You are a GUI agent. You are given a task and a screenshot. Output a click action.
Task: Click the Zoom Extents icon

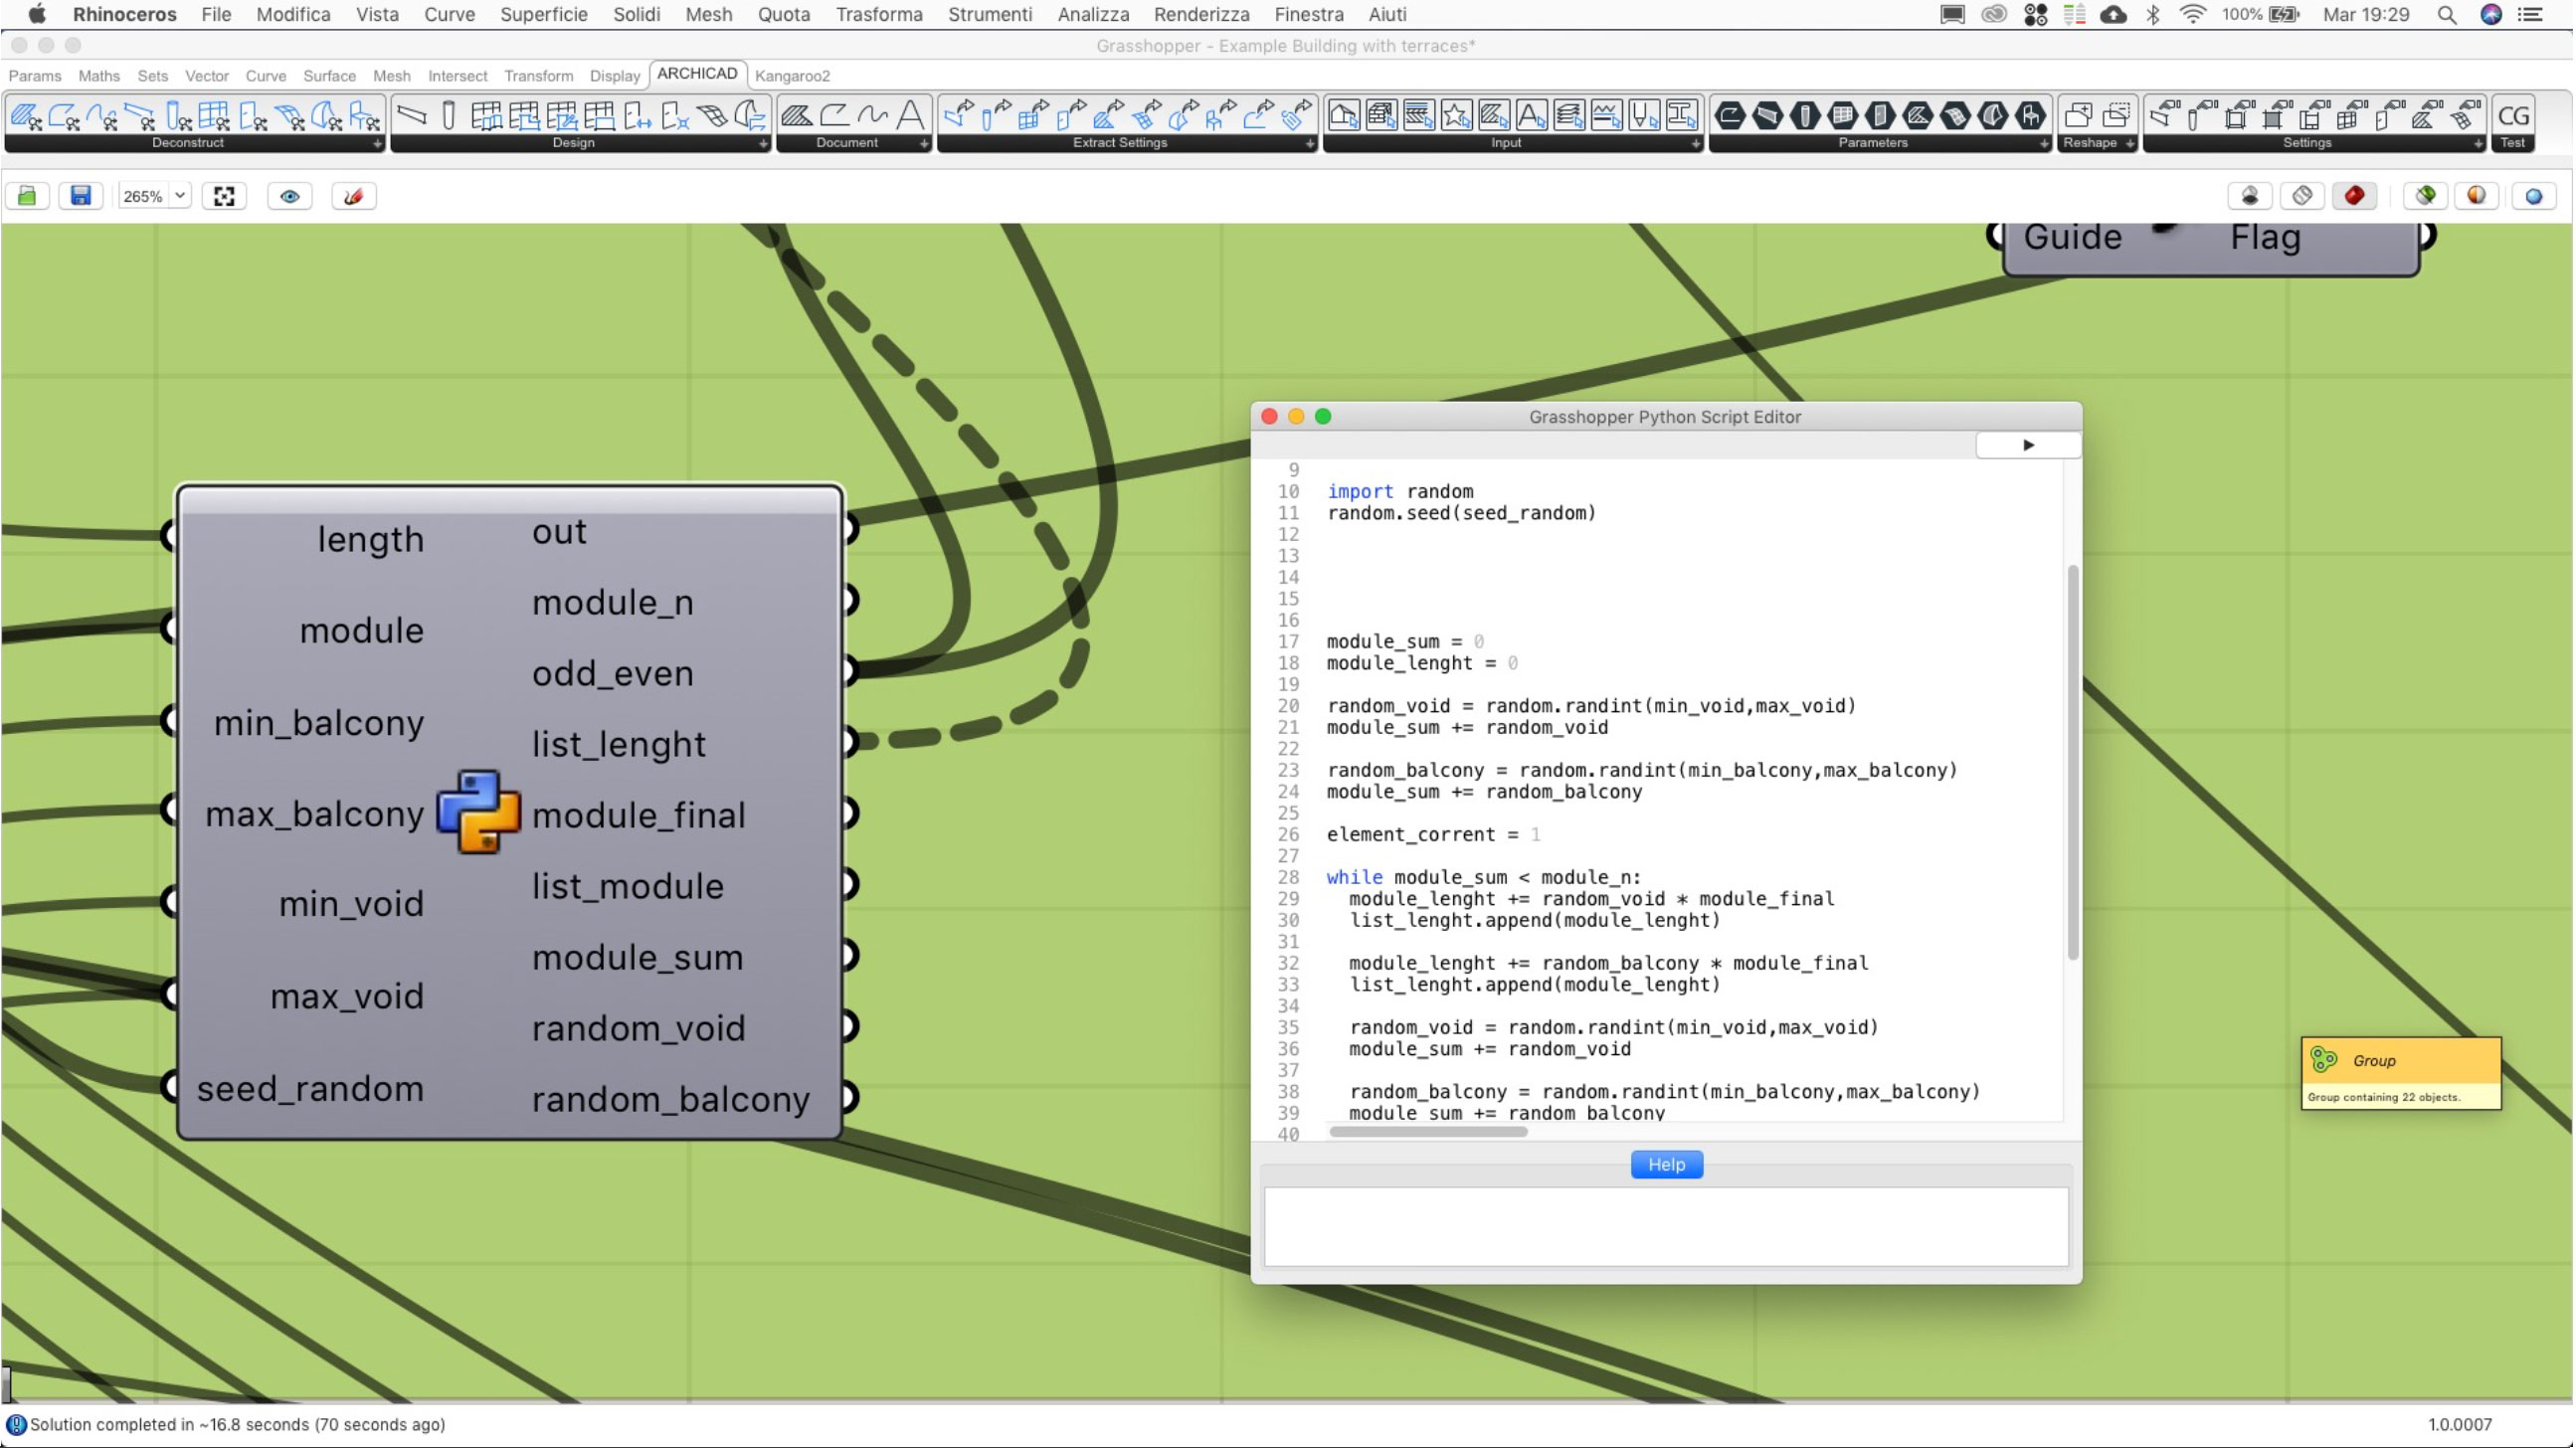[x=224, y=196]
